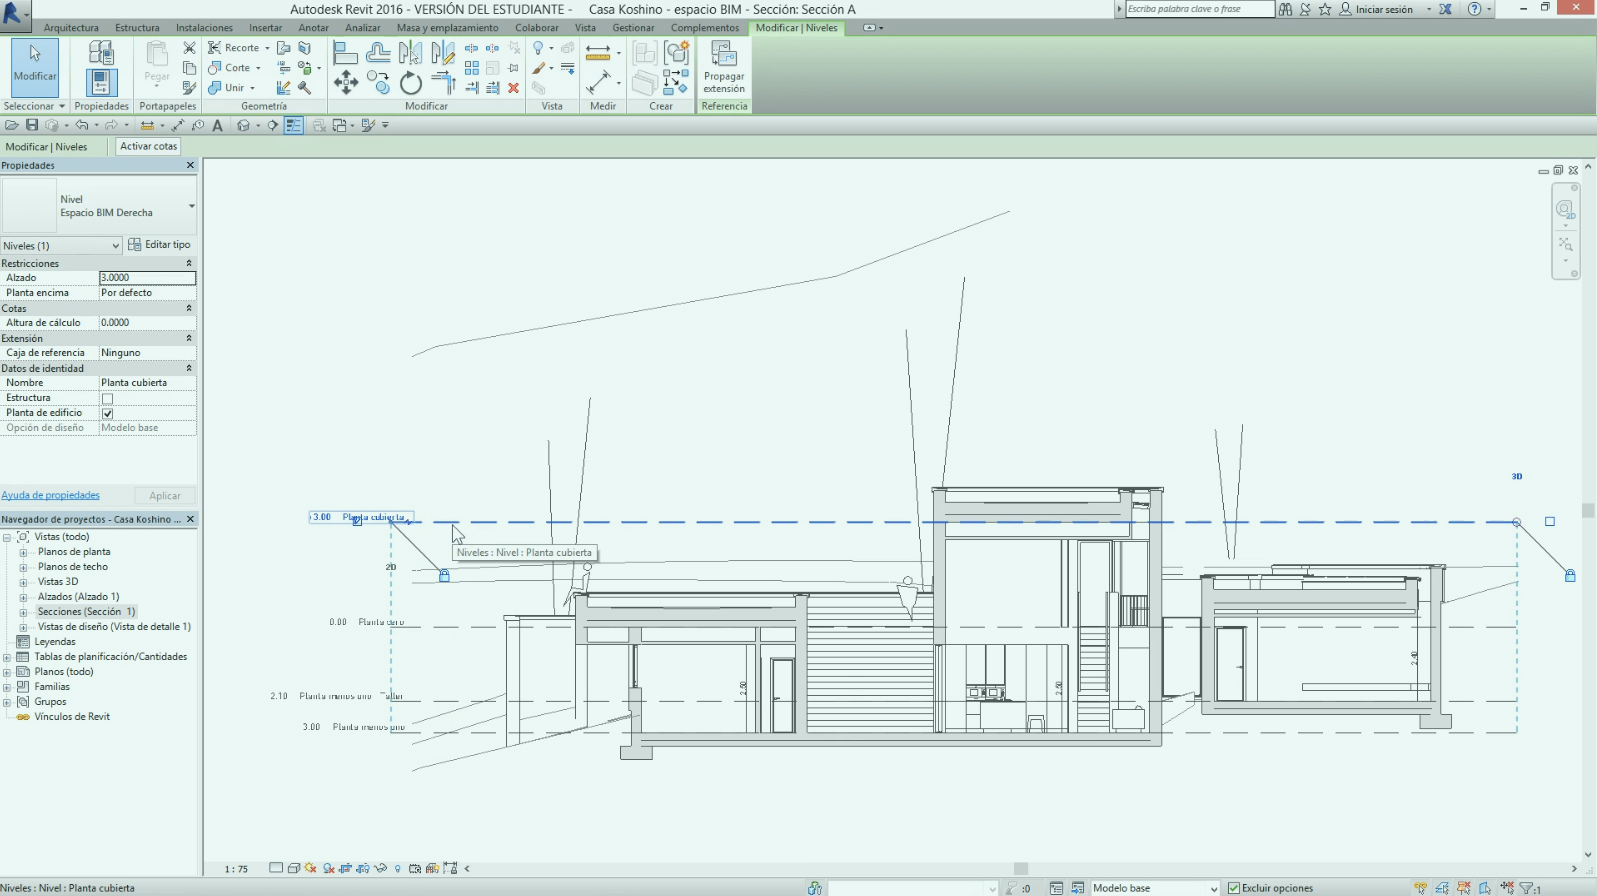Select the Offset tool

378,52
